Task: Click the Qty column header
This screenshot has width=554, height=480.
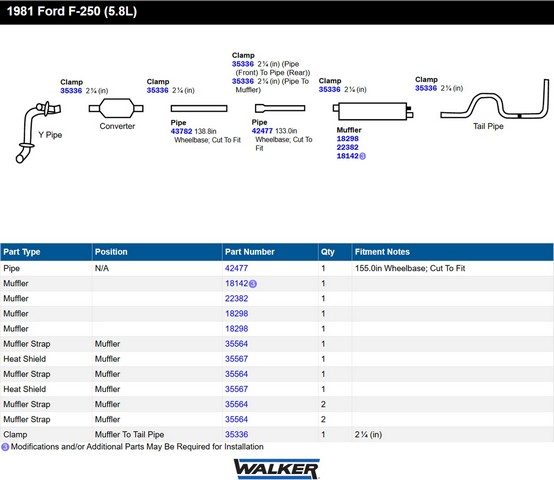Action: [x=335, y=252]
